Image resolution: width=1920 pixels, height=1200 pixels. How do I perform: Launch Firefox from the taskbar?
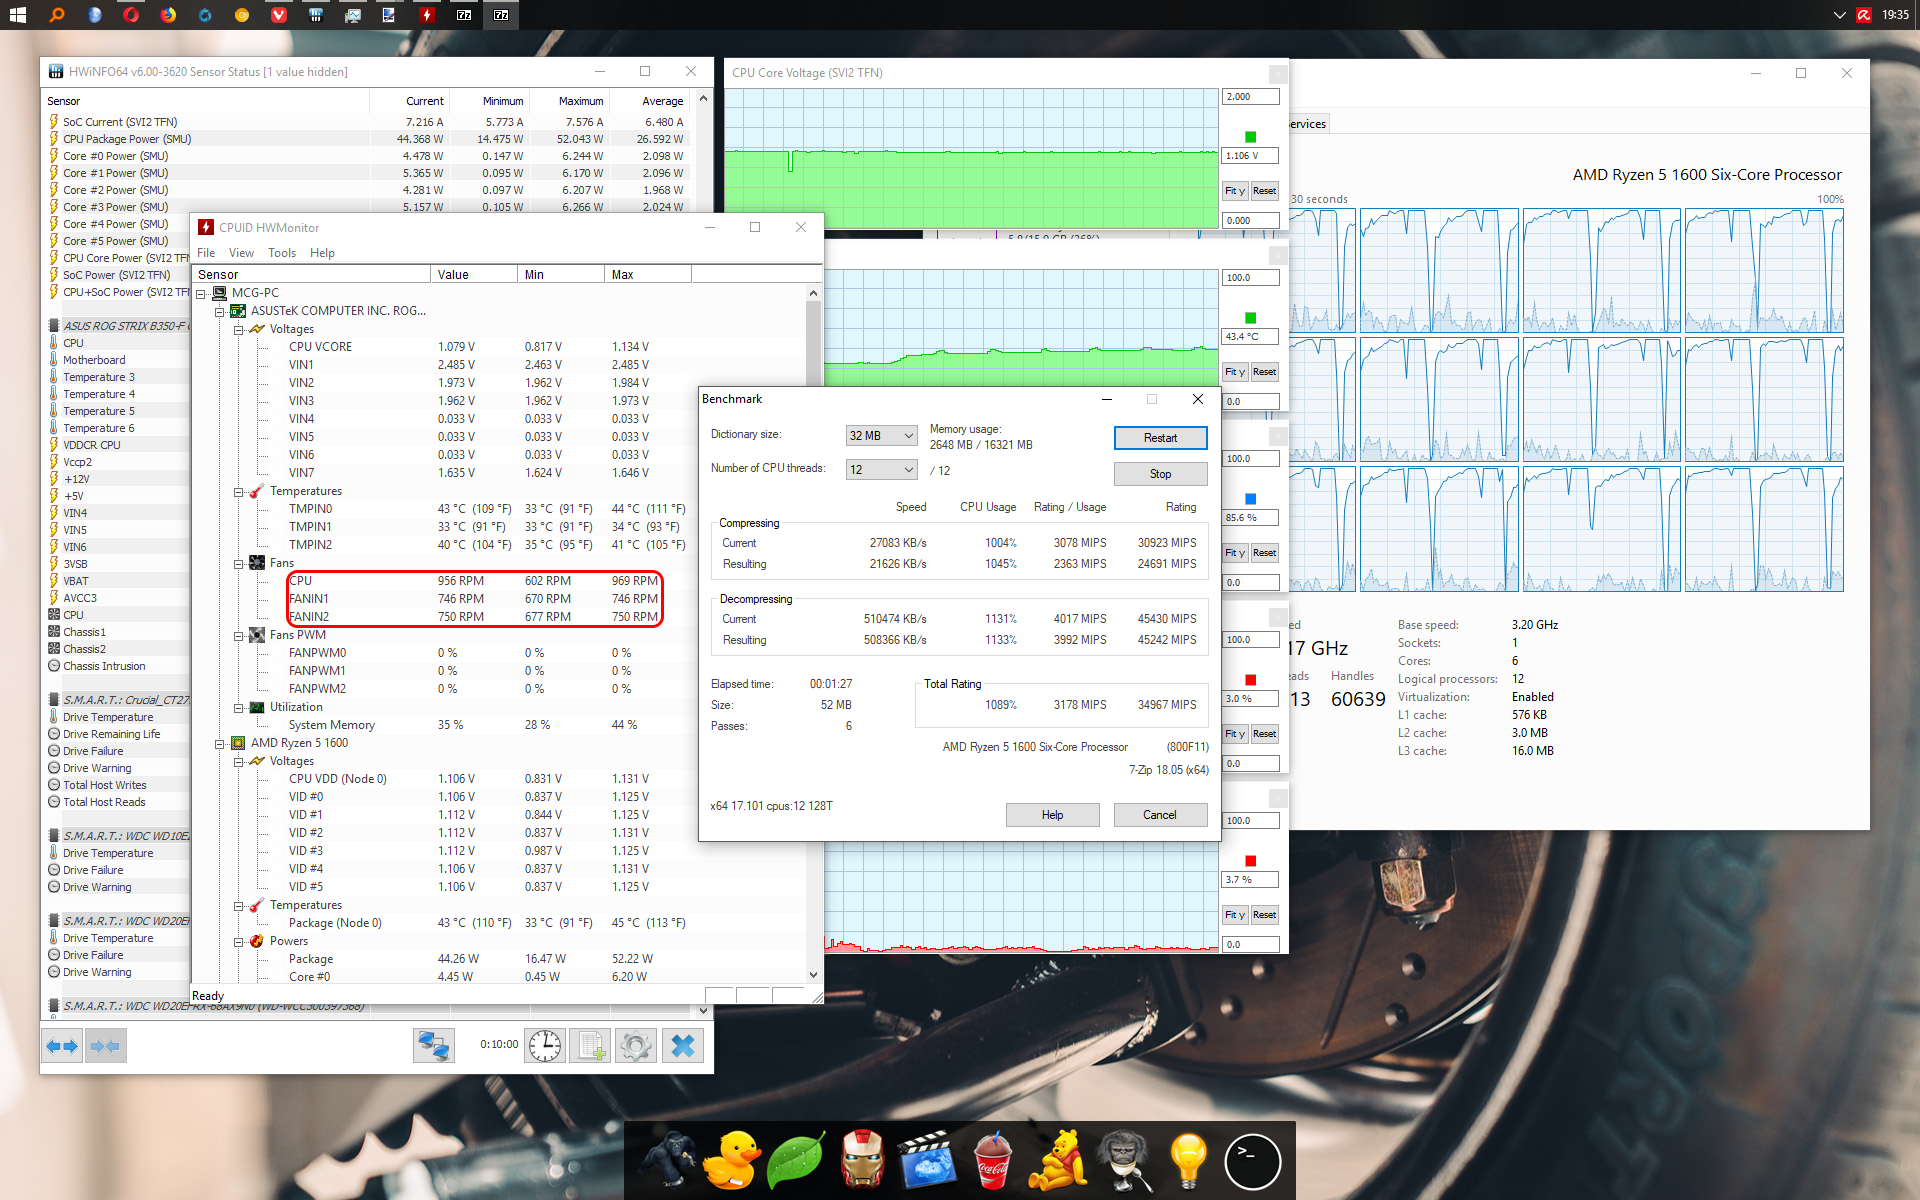coord(167,14)
